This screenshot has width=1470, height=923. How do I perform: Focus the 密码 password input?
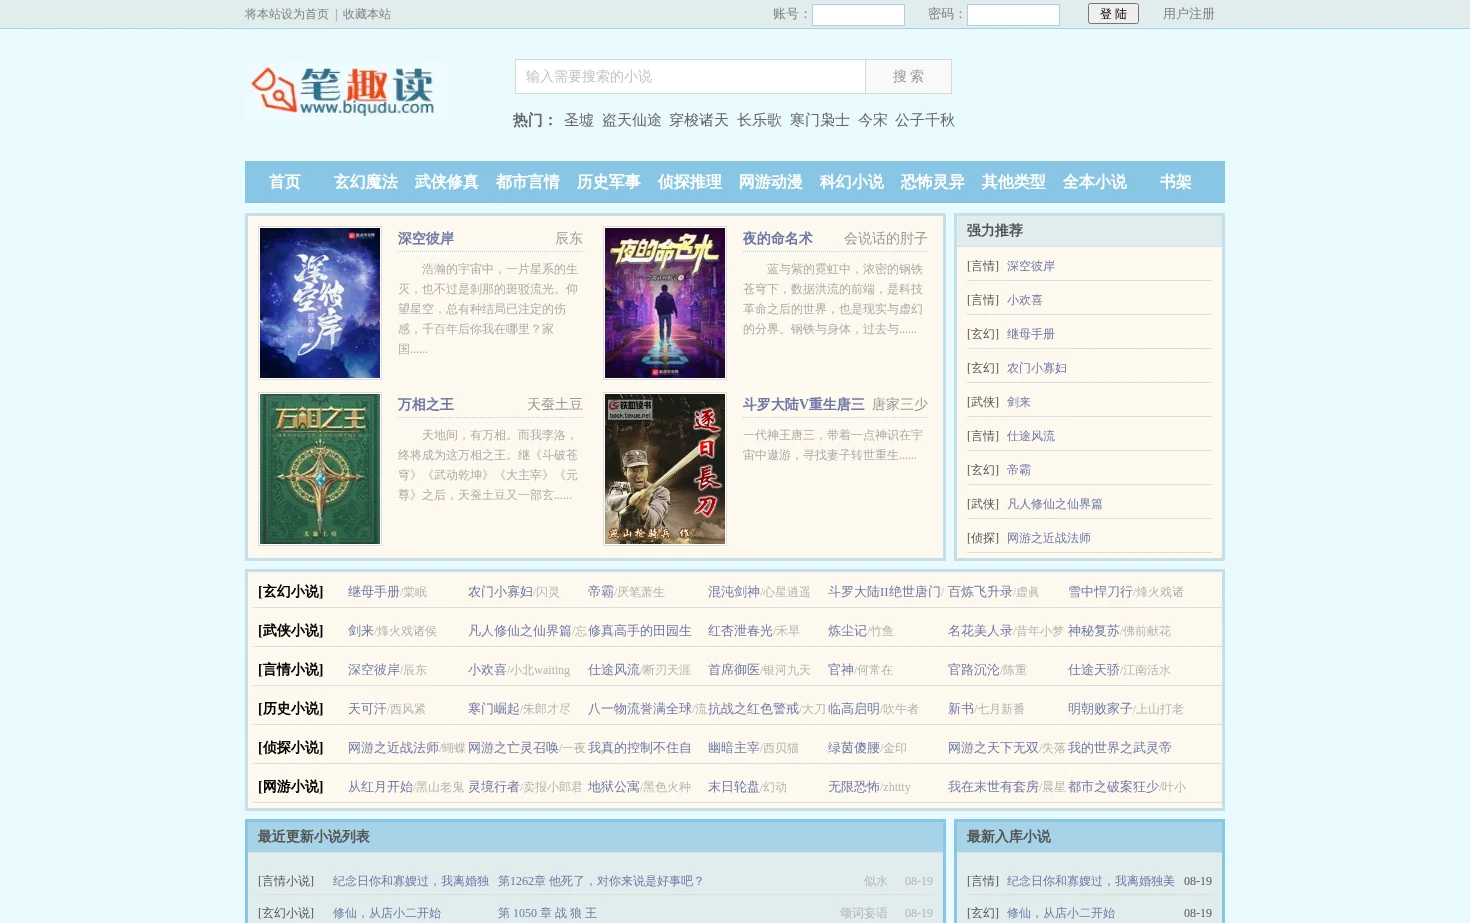tap(1013, 15)
